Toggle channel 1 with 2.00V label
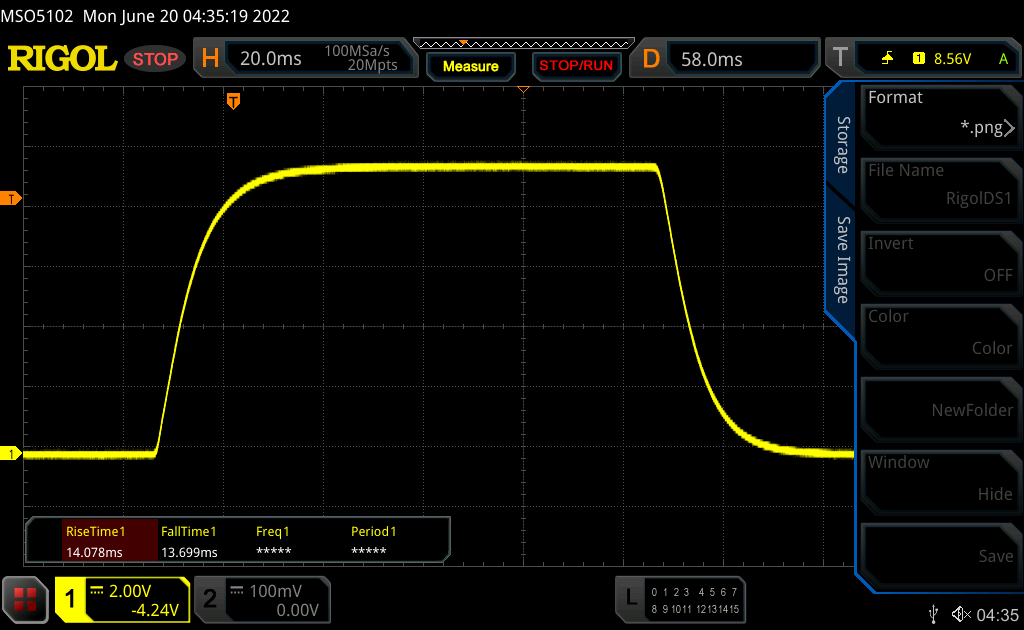The height and width of the screenshot is (630, 1024). click(122, 599)
